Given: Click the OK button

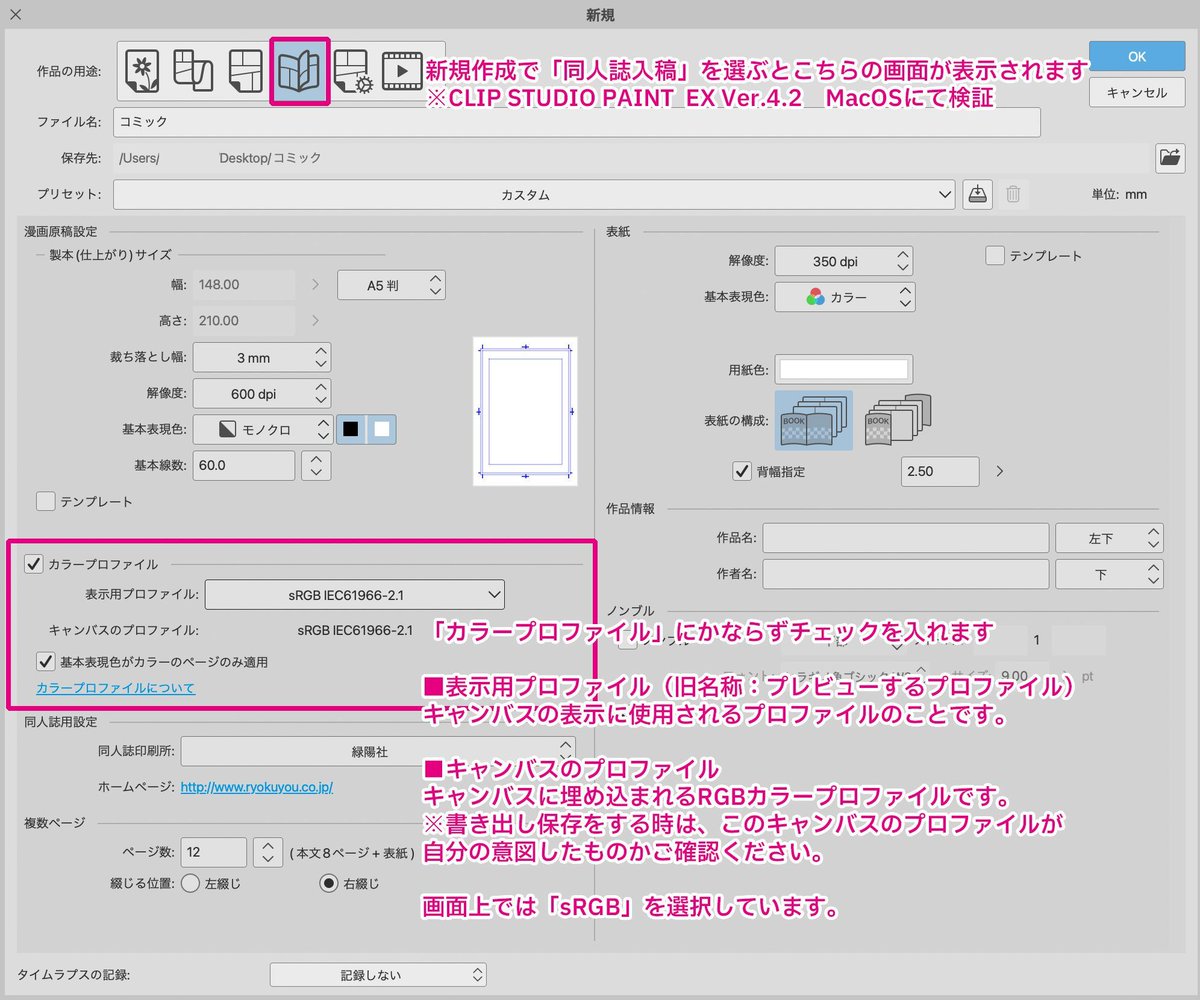Looking at the screenshot, I should point(1136,56).
